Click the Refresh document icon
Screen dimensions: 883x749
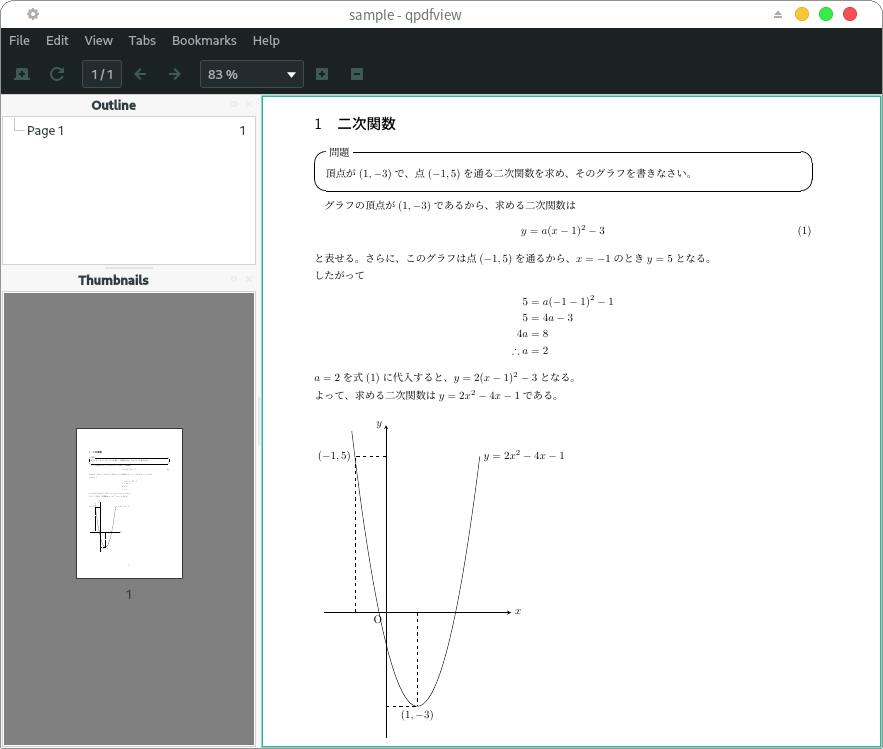[x=57, y=74]
